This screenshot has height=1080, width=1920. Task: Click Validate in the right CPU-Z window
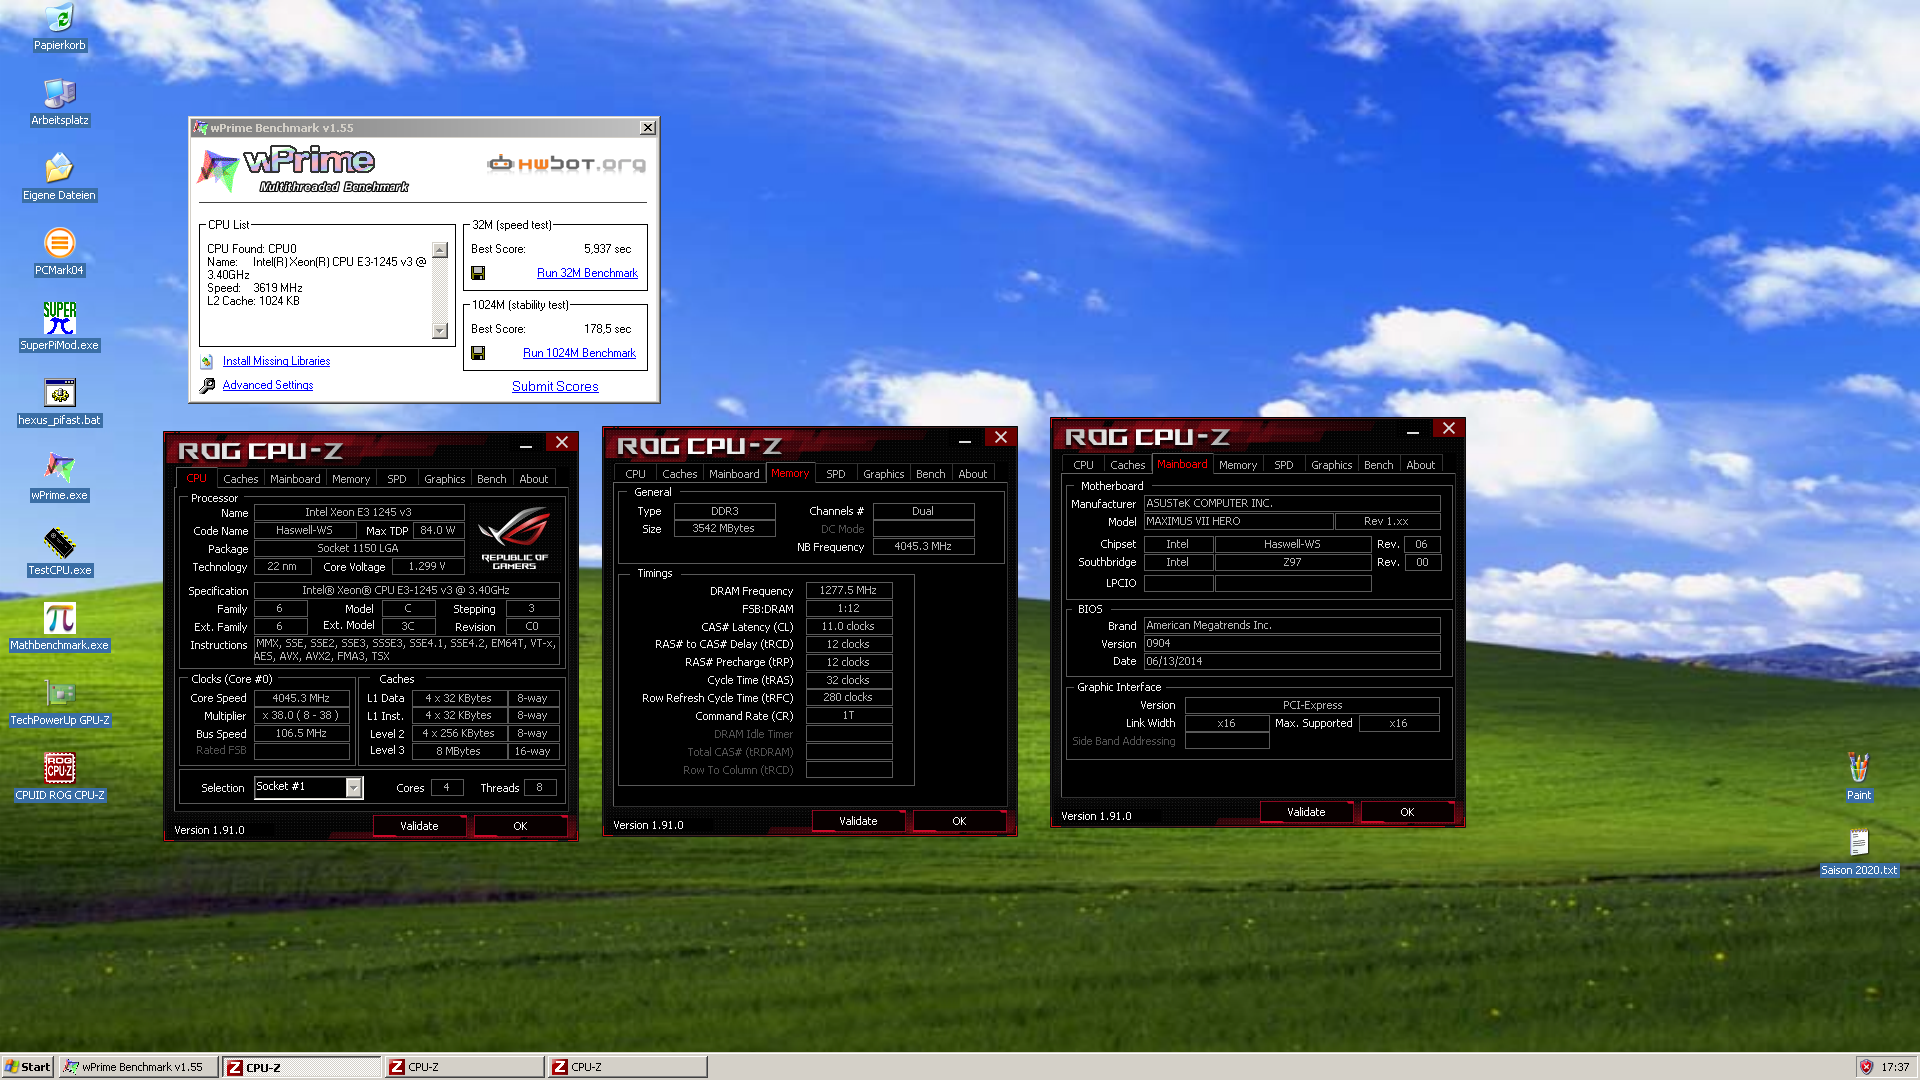(x=1306, y=812)
